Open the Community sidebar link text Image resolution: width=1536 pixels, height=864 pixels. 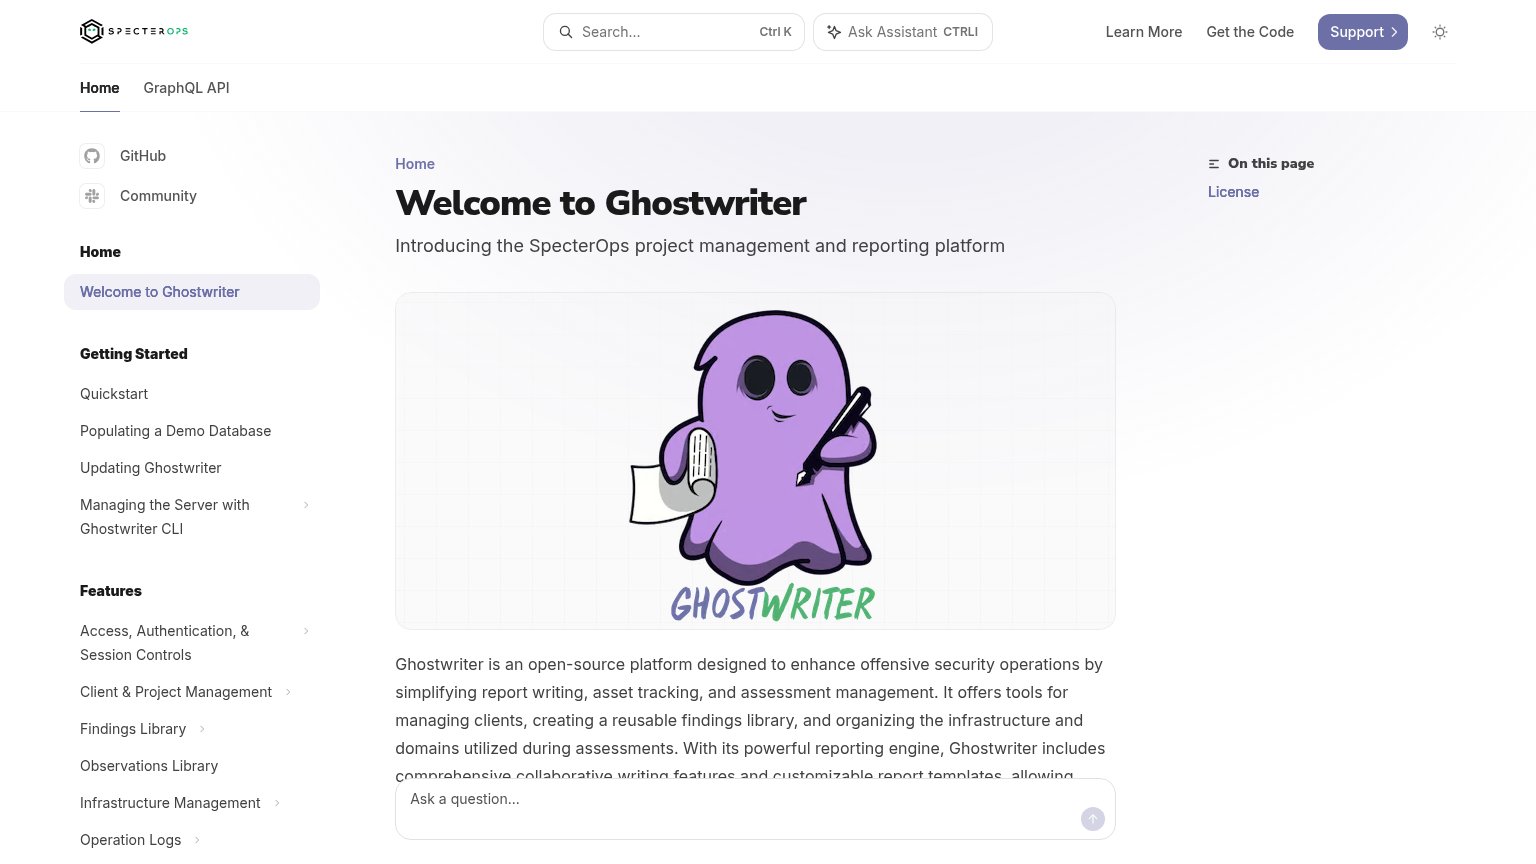[158, 196]
